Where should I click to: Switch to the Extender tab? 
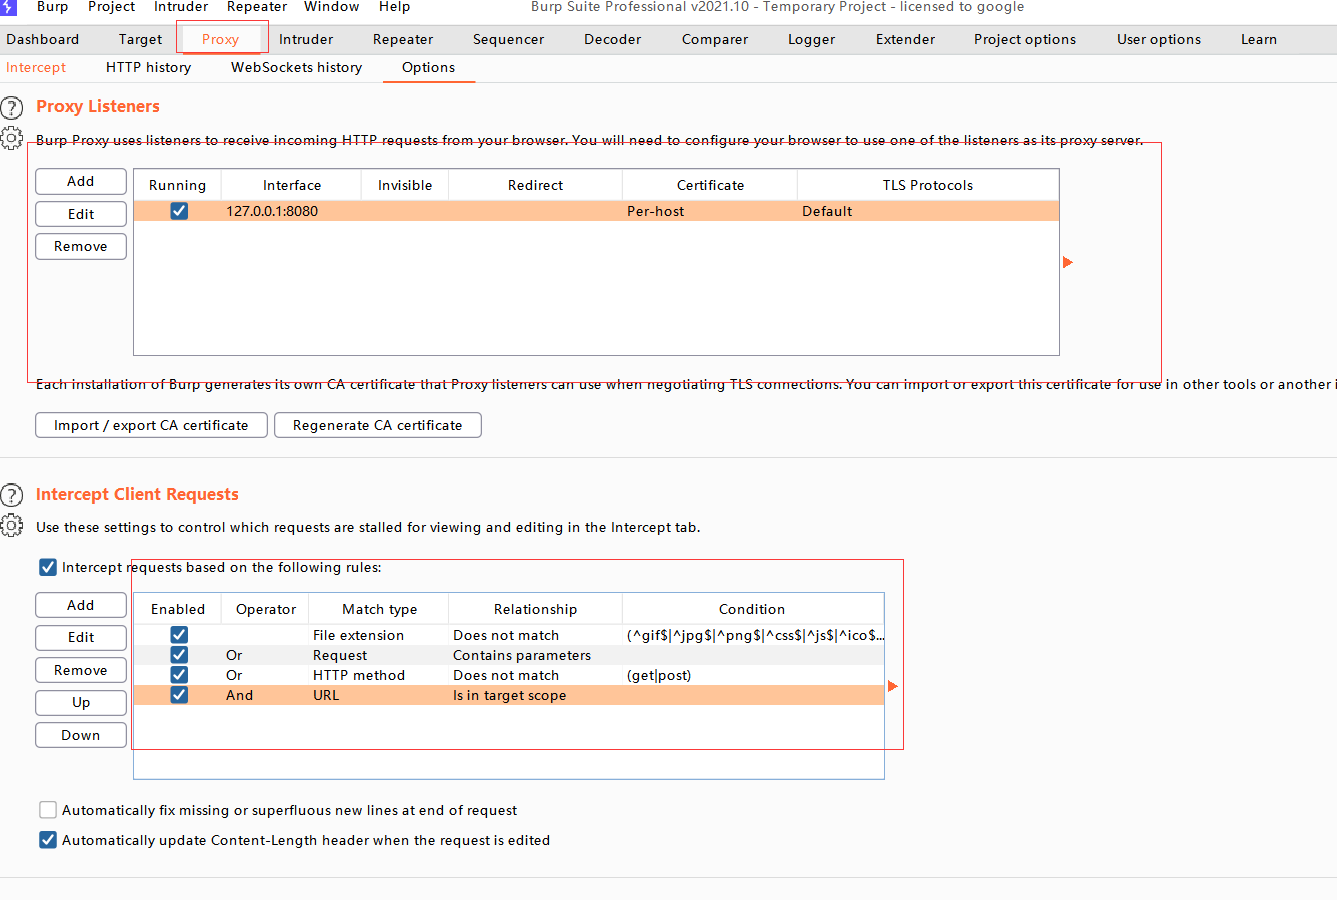tap(905, 39)
